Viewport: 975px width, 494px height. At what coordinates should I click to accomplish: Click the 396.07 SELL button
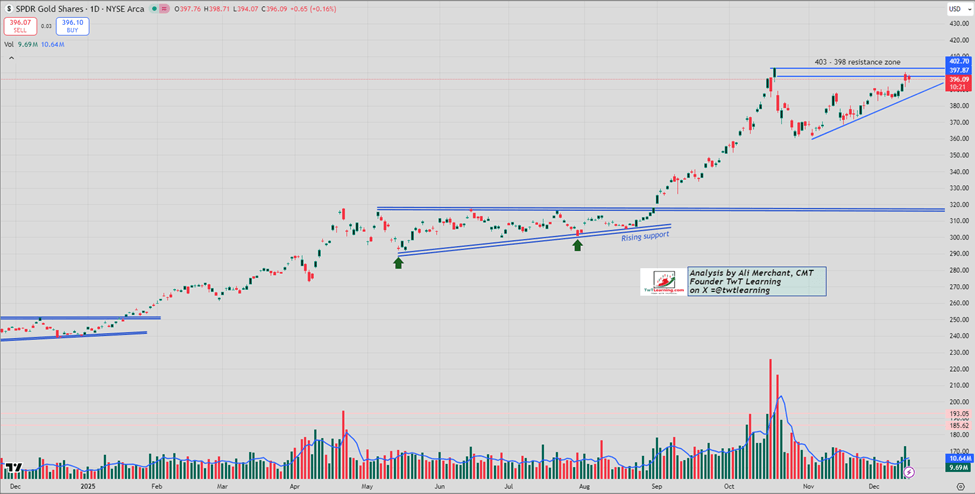(x=21, y=26)
